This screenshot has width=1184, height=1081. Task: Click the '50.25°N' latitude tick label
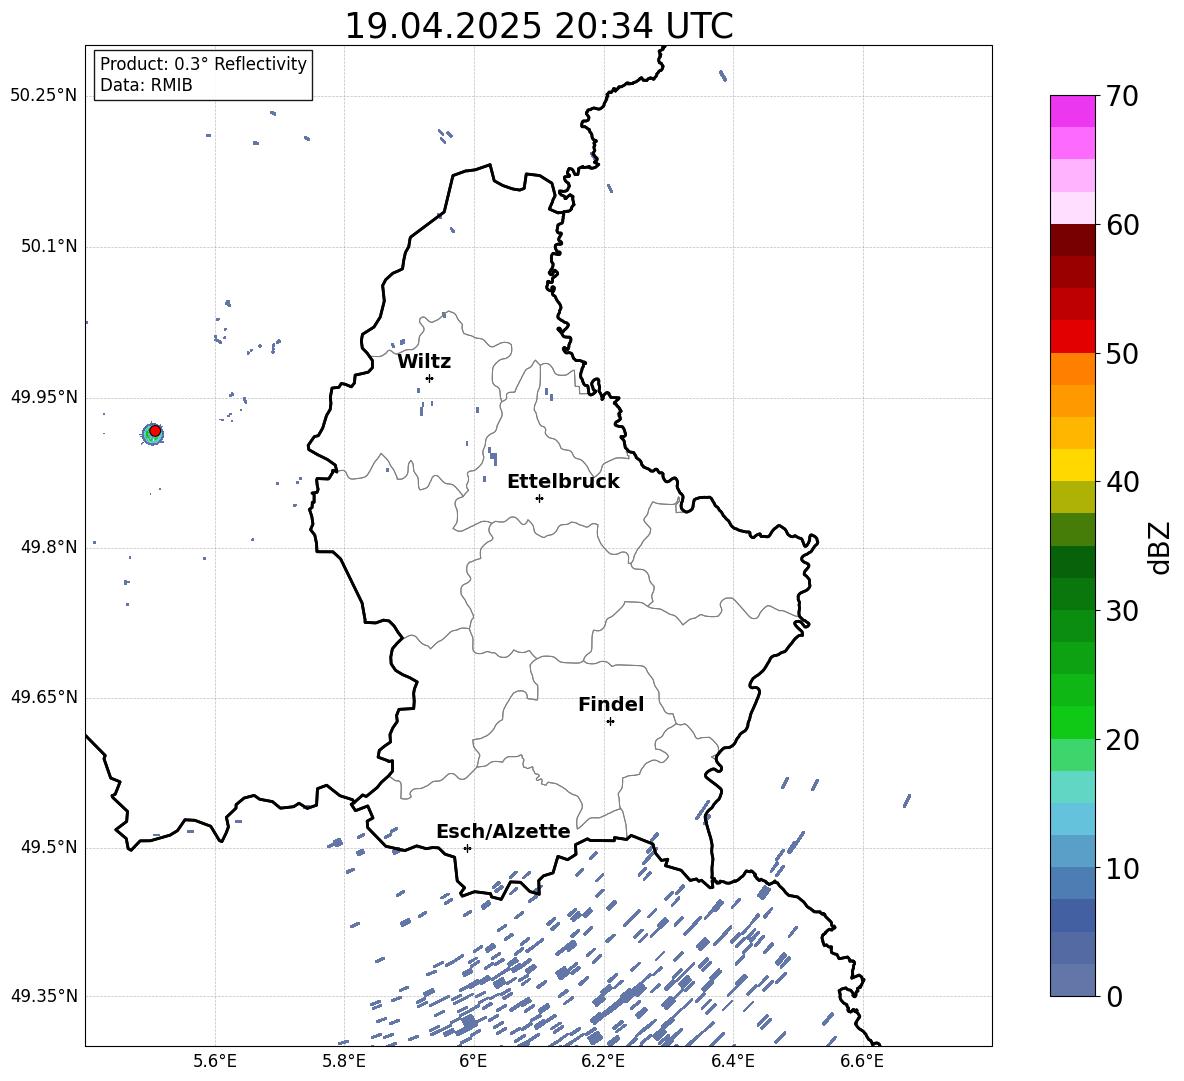click(44, 96)
